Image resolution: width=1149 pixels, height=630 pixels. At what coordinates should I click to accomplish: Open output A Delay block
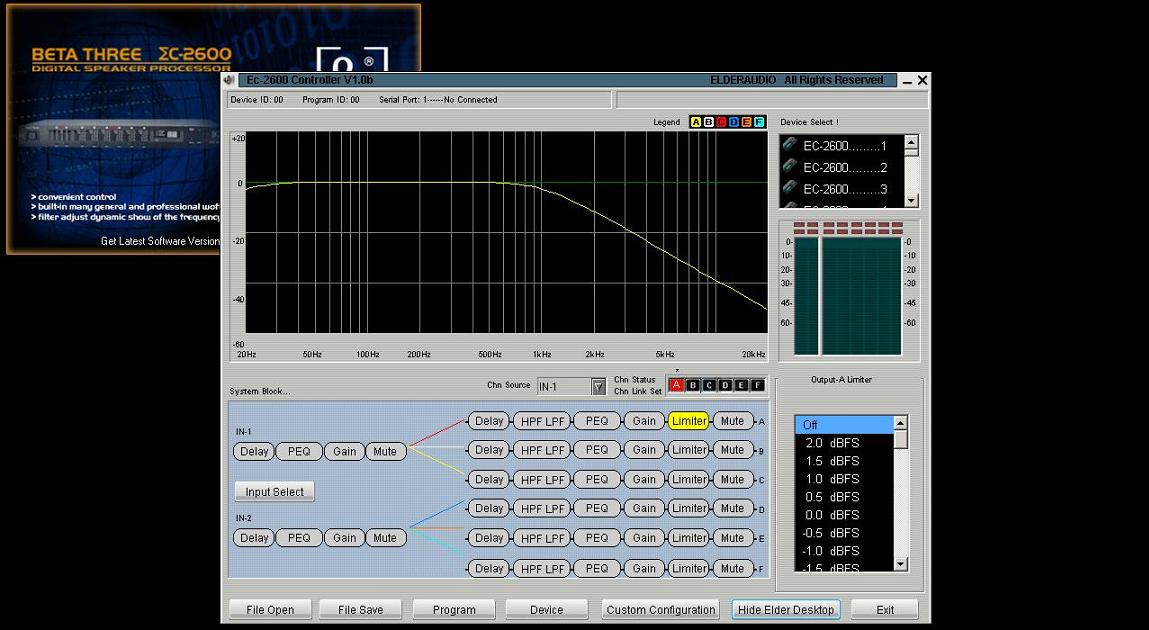click(489, 420)
